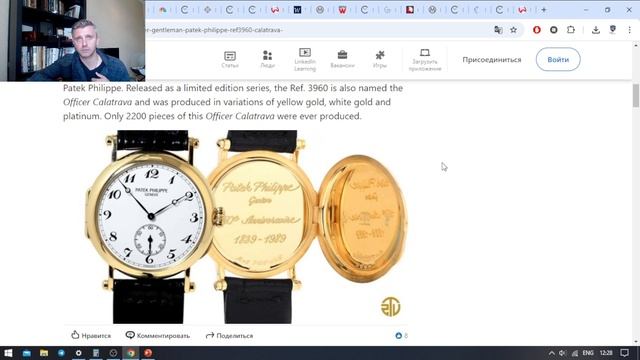This screenshot has height=360, width=640.
Task: Open the Люди (People) navigation icon
Action: tap(267, 60)
